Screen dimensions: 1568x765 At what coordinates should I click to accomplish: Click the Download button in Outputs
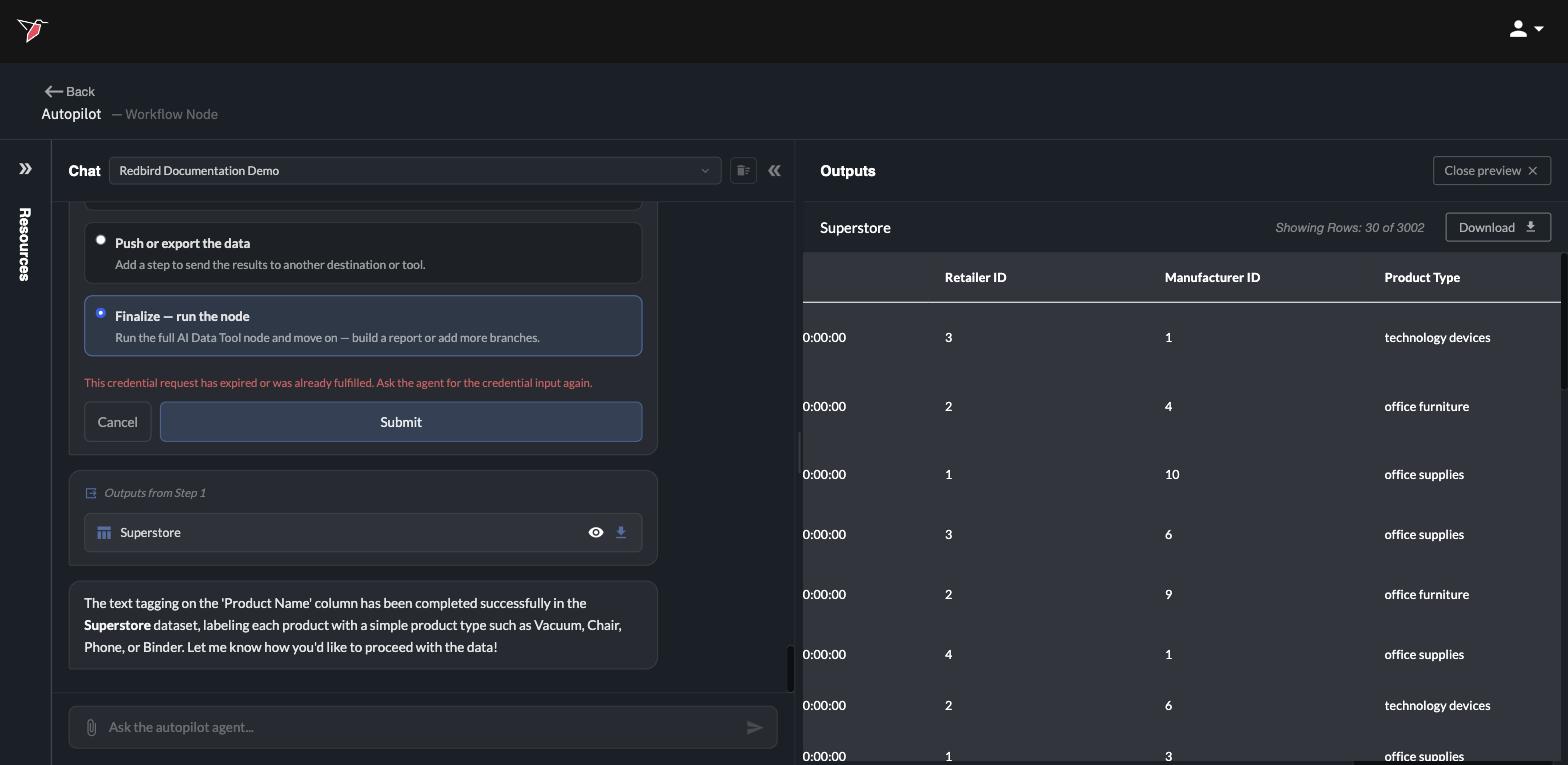[x=1498, y=227]
